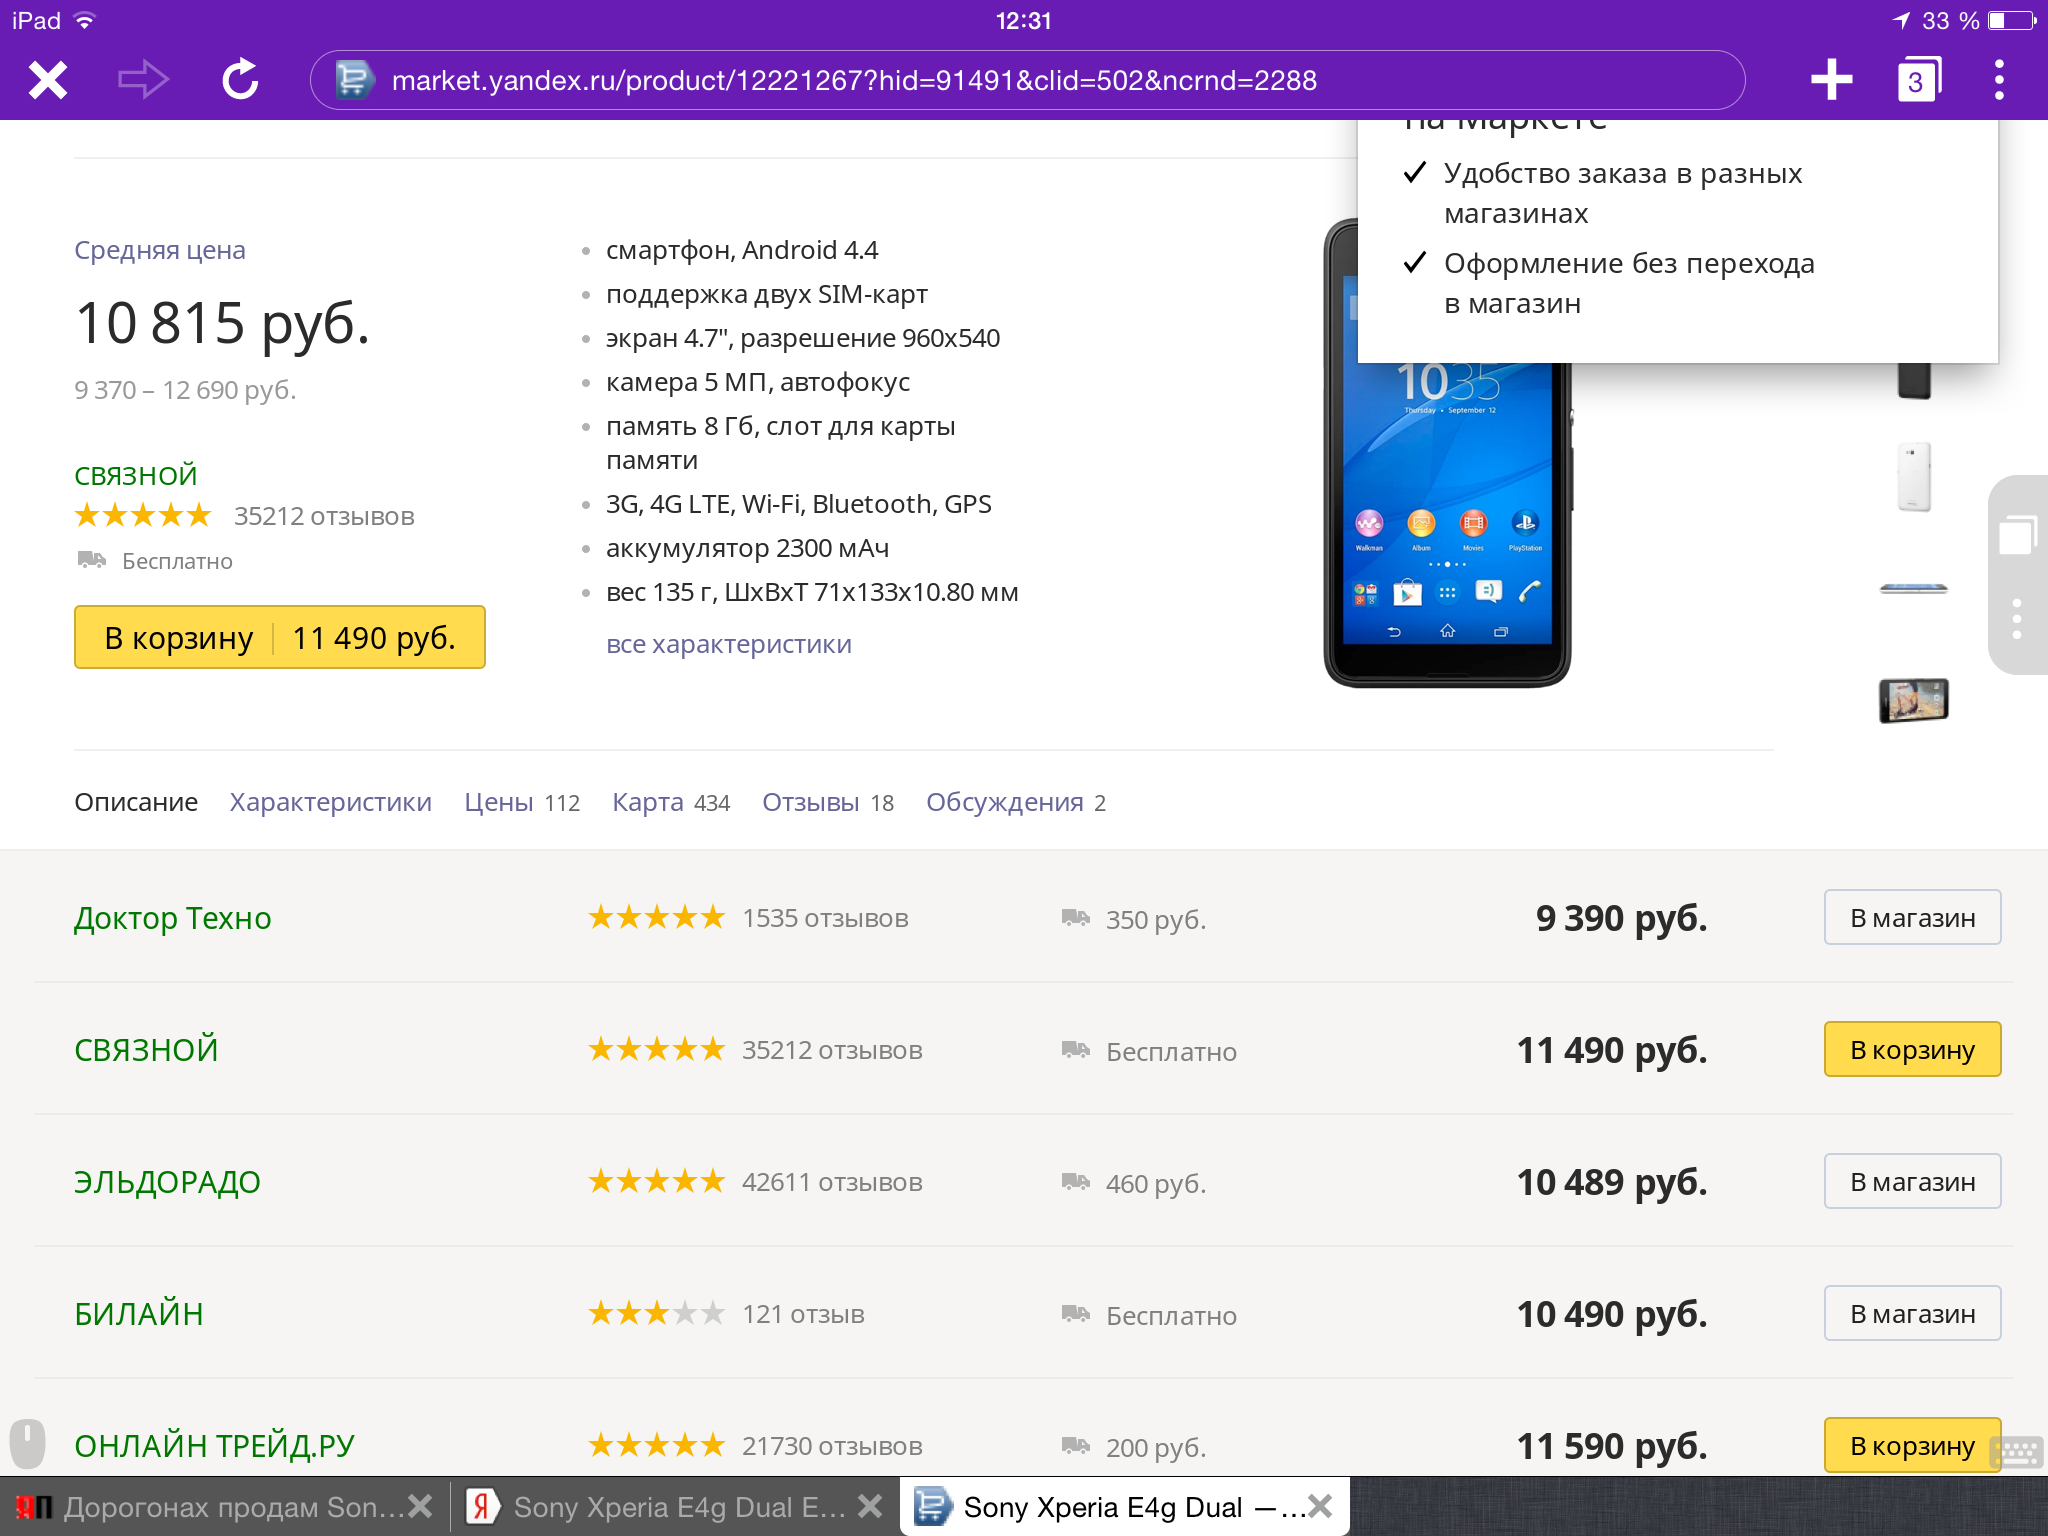2048x1536 pixels.
Task: Tap the 460 руб. delivery cost
Action: point(1156,1183)
